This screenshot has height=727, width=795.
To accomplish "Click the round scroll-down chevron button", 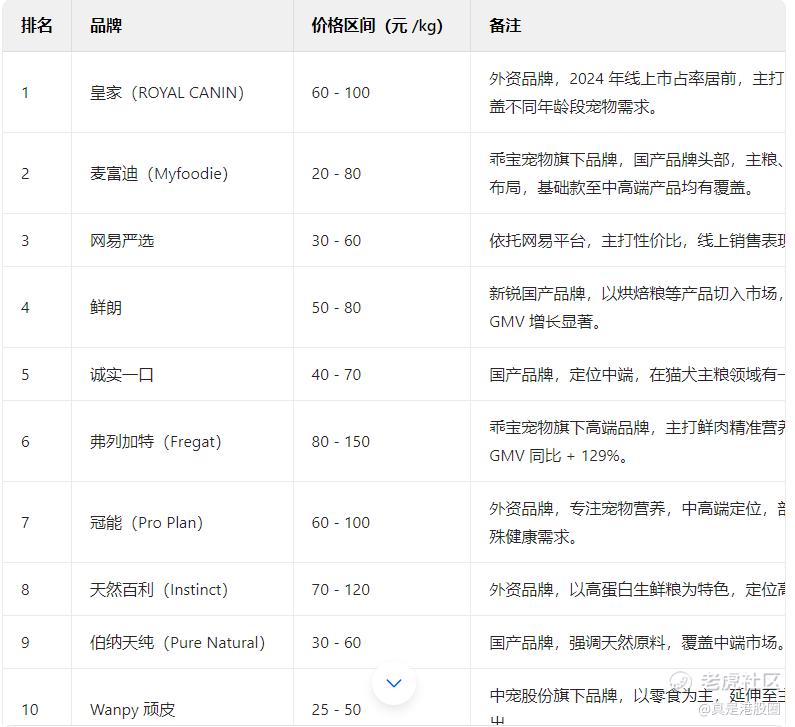I will [x=394, y=683].
